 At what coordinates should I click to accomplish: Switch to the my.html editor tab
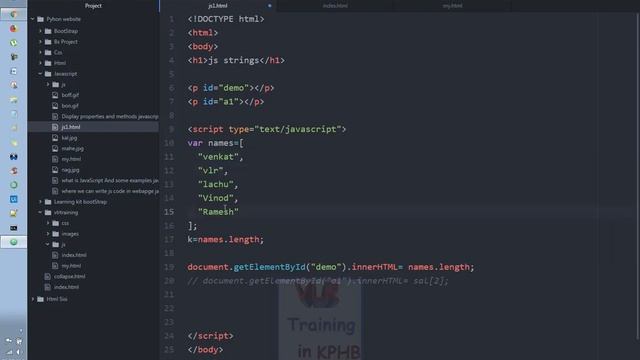click(452, 6)
